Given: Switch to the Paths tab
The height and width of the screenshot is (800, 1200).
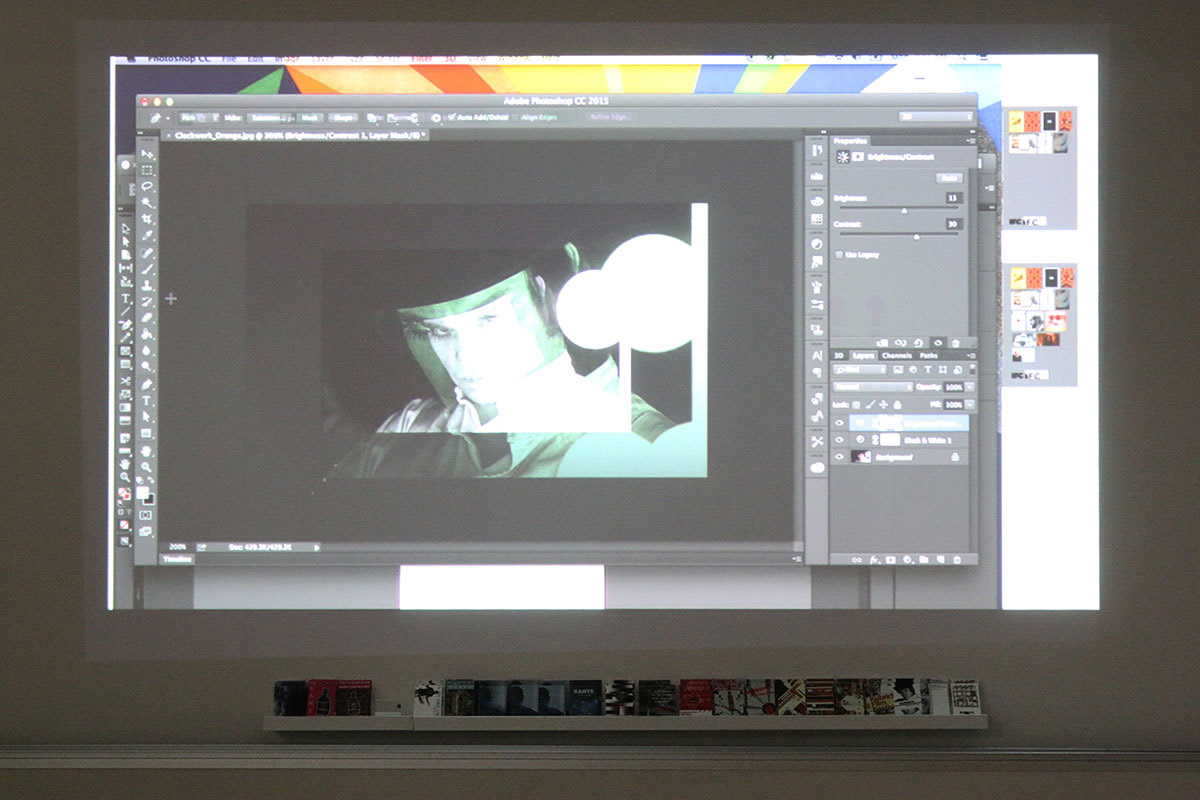Looking at the screenshot, I should pyautogui.click(x=929, y=355).
